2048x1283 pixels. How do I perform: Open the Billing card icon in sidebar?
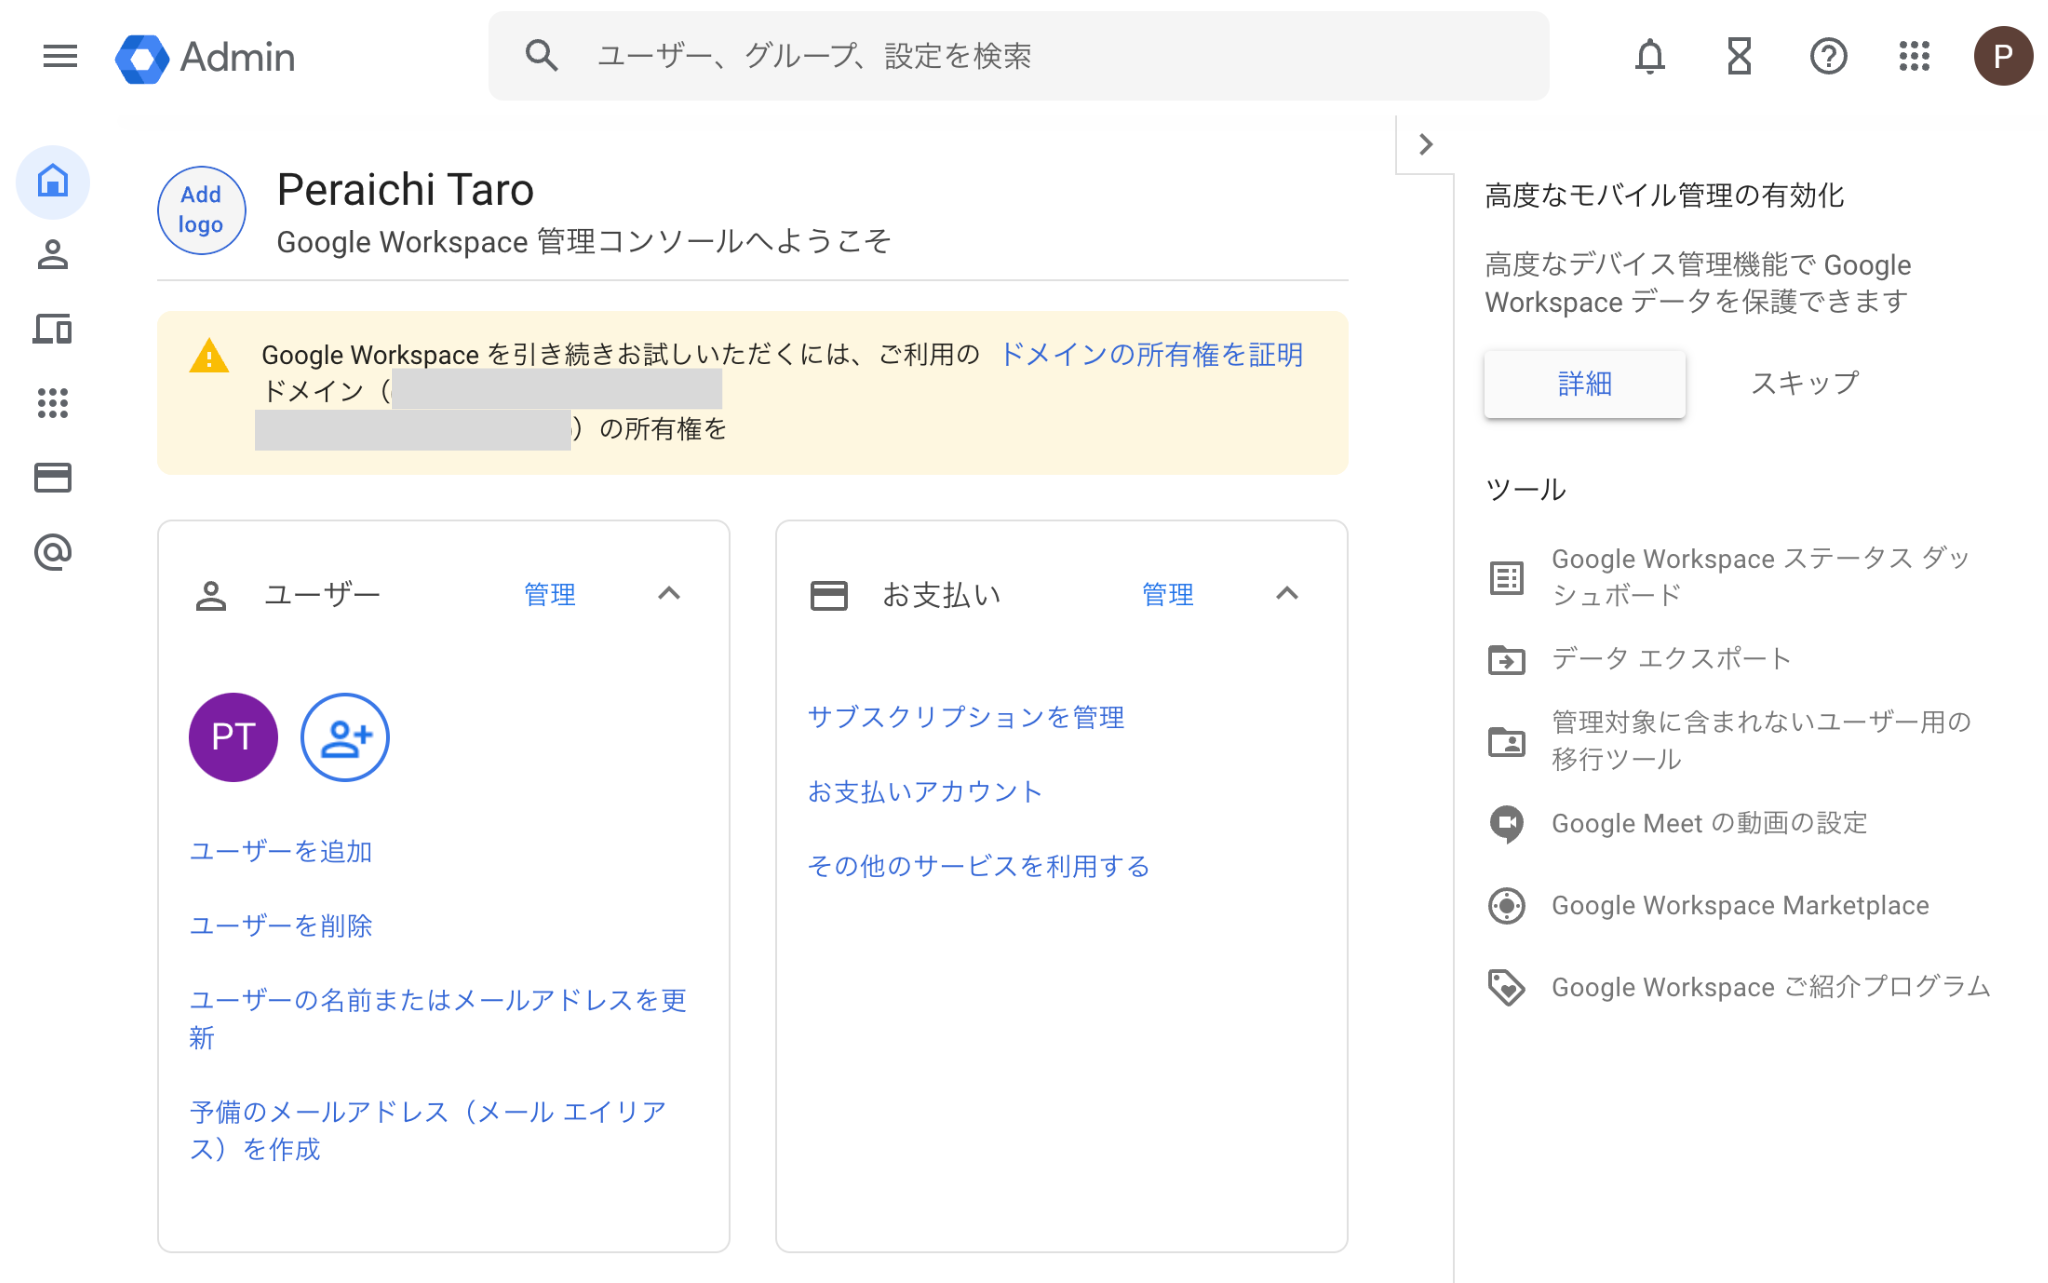pos(53,477)
